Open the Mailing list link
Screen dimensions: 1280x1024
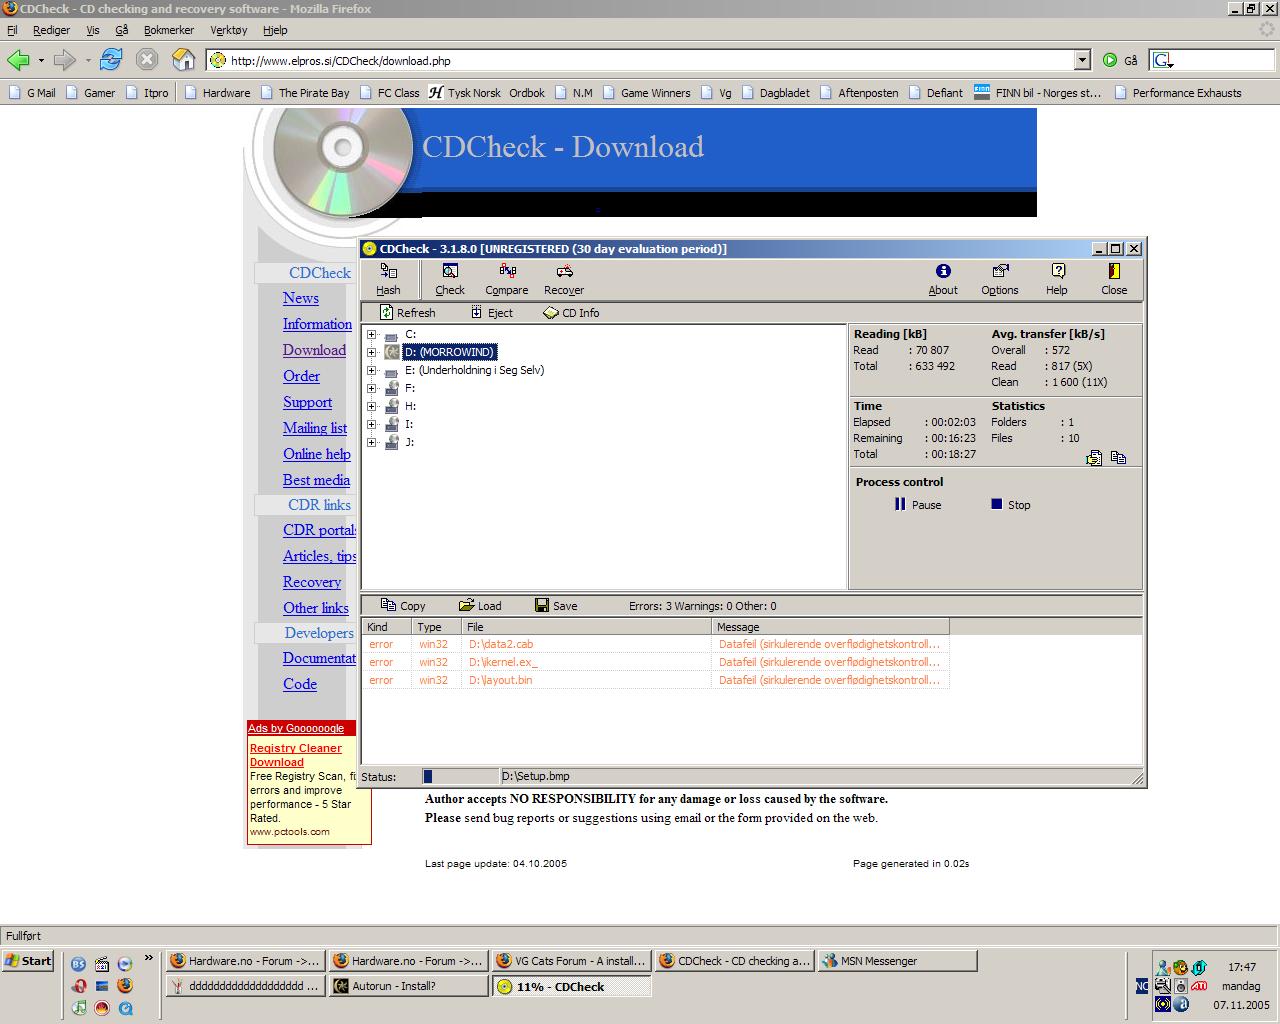tap(315, 428)
